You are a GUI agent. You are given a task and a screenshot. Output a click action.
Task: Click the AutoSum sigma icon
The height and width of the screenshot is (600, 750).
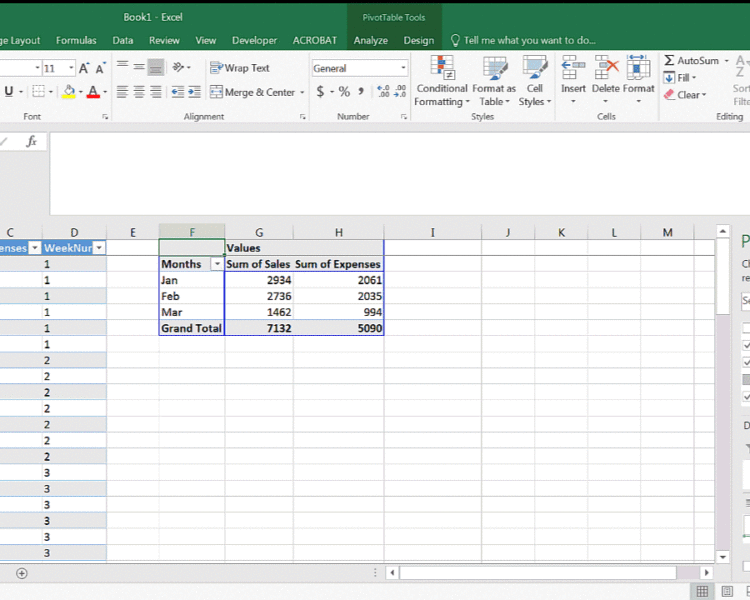(x=670, y=61)
